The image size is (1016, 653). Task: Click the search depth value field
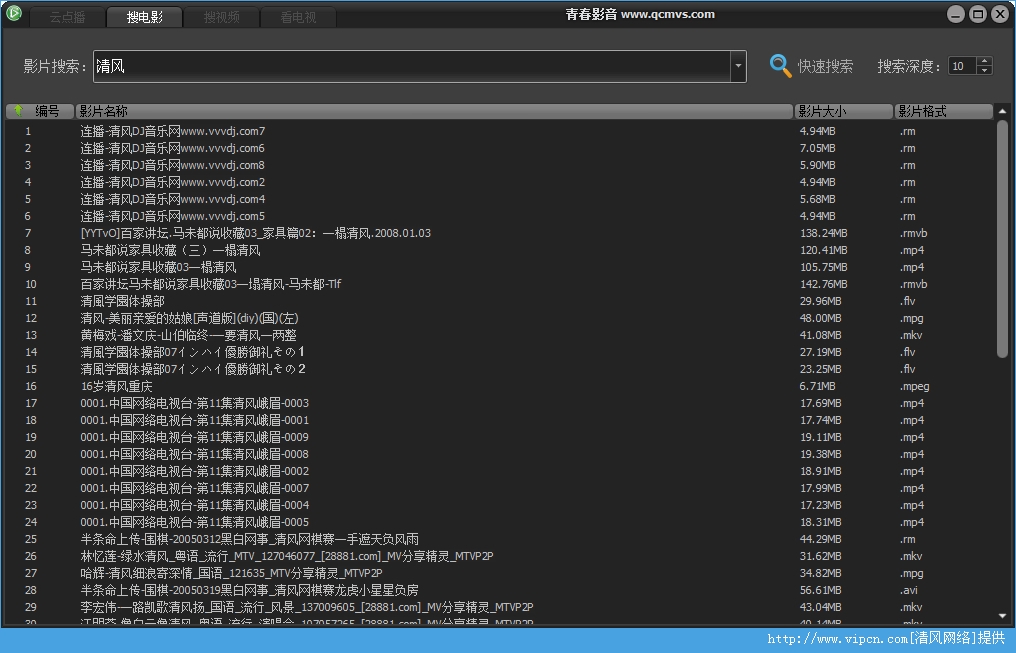962,66
